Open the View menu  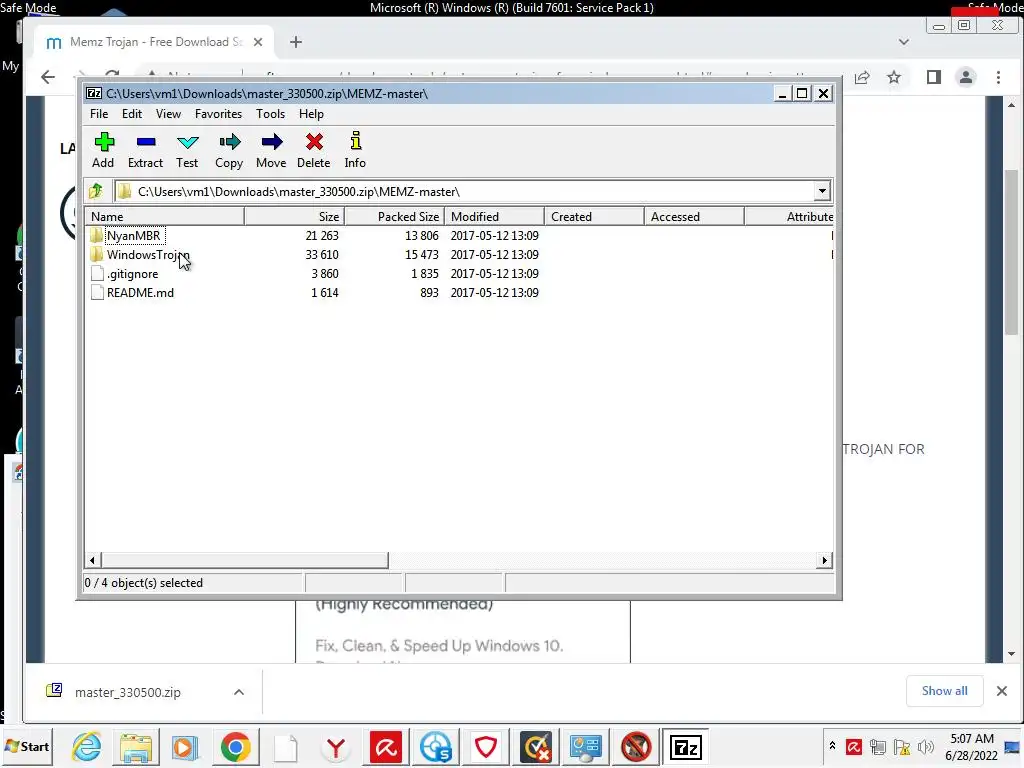(168, 114)
